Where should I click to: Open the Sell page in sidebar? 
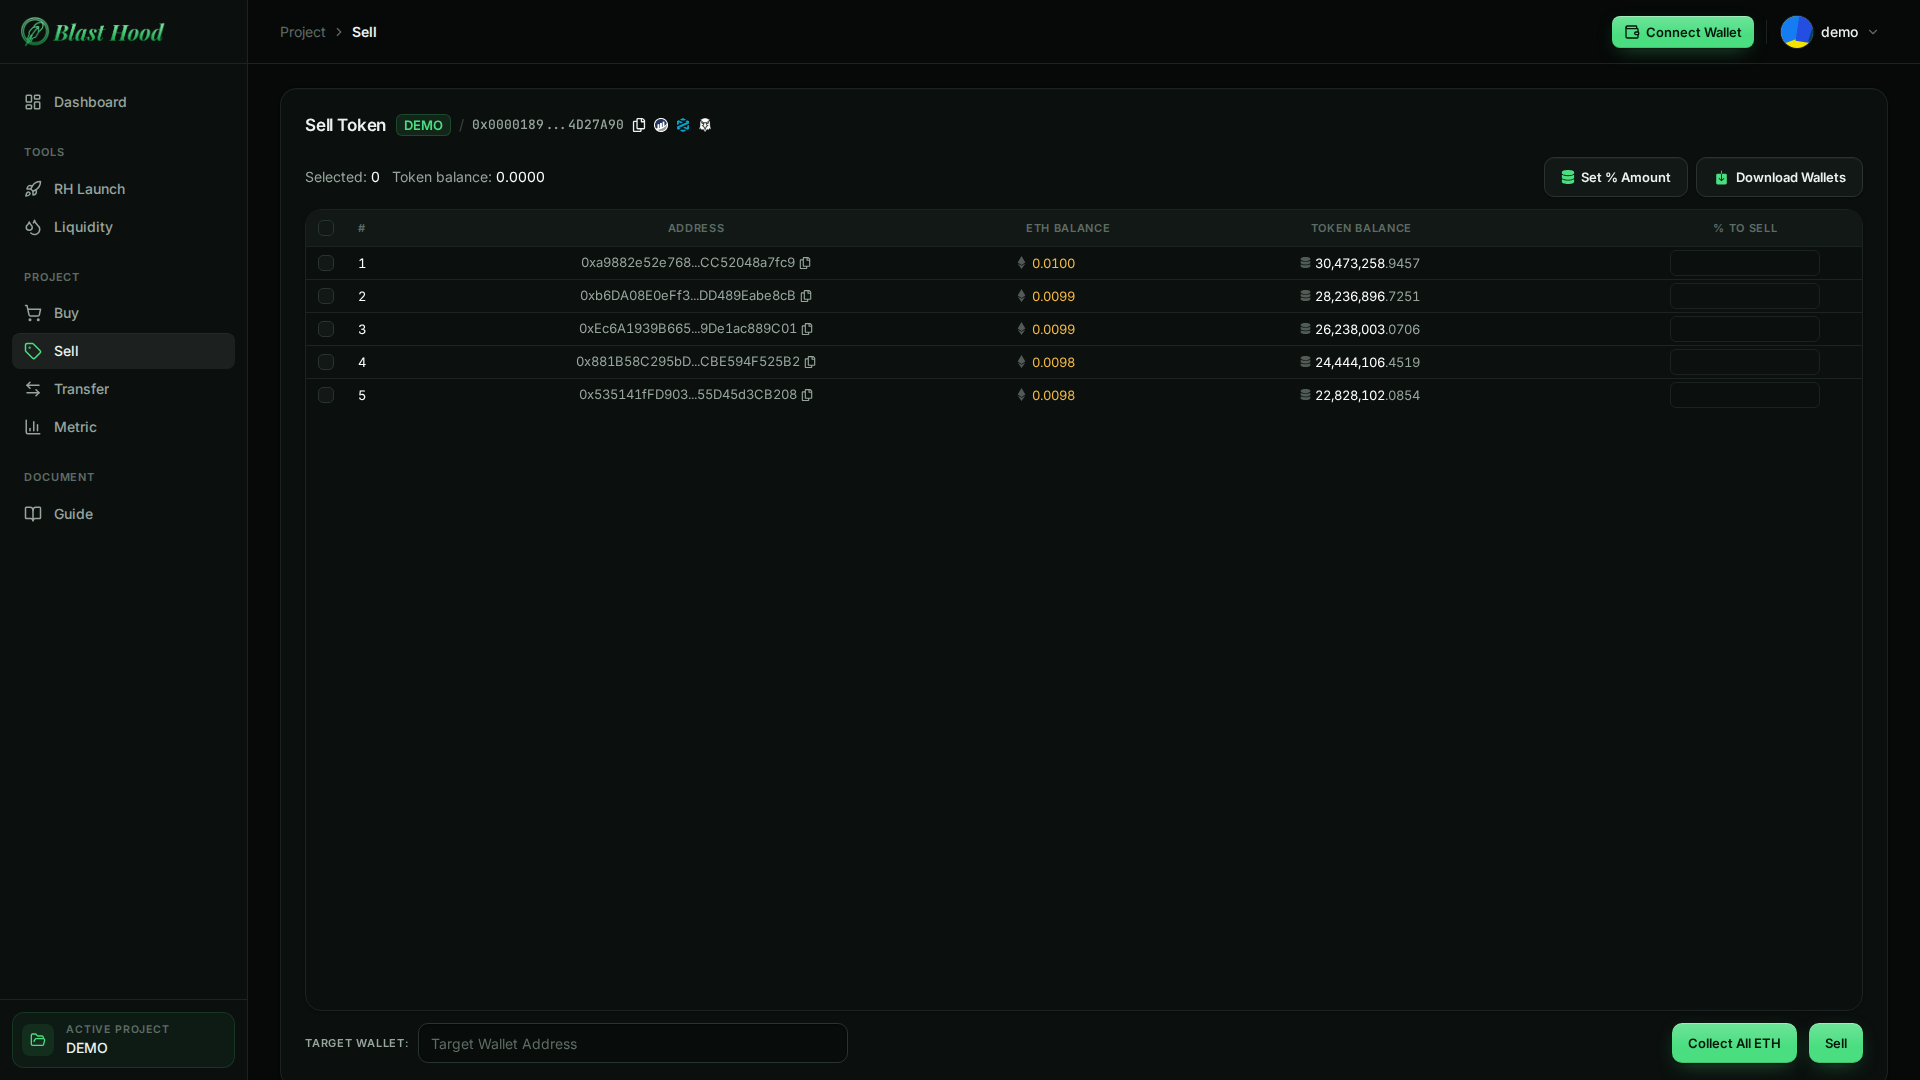click(x=123, y=351)
